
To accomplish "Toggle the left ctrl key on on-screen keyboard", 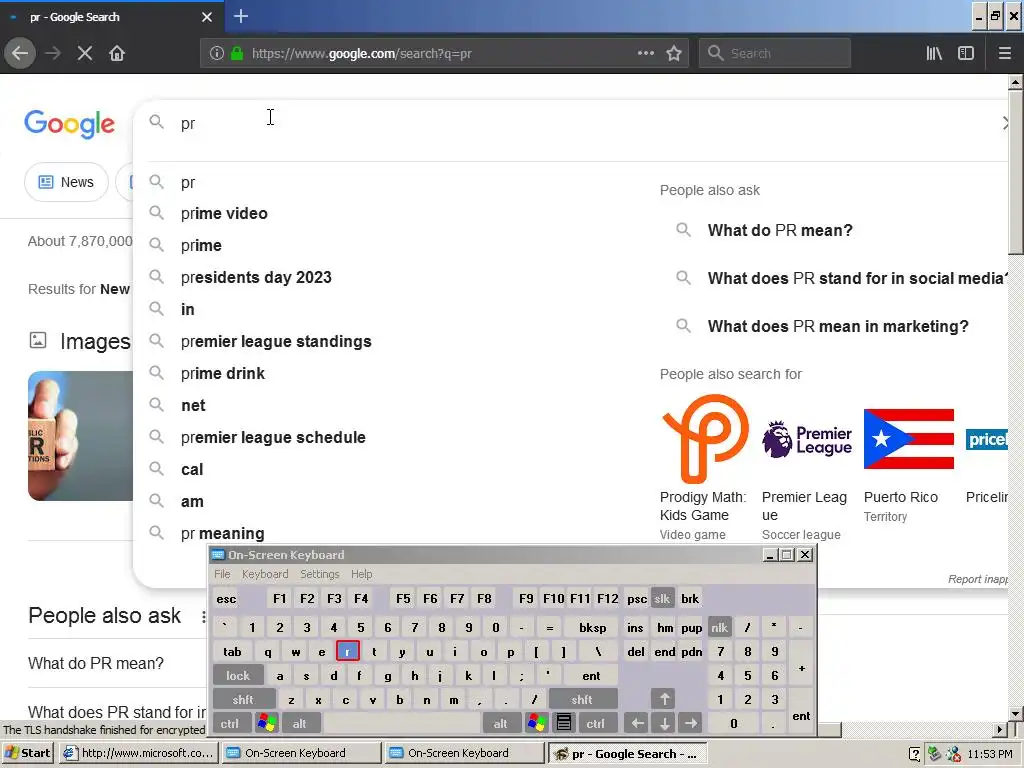I will coord(229,724).
